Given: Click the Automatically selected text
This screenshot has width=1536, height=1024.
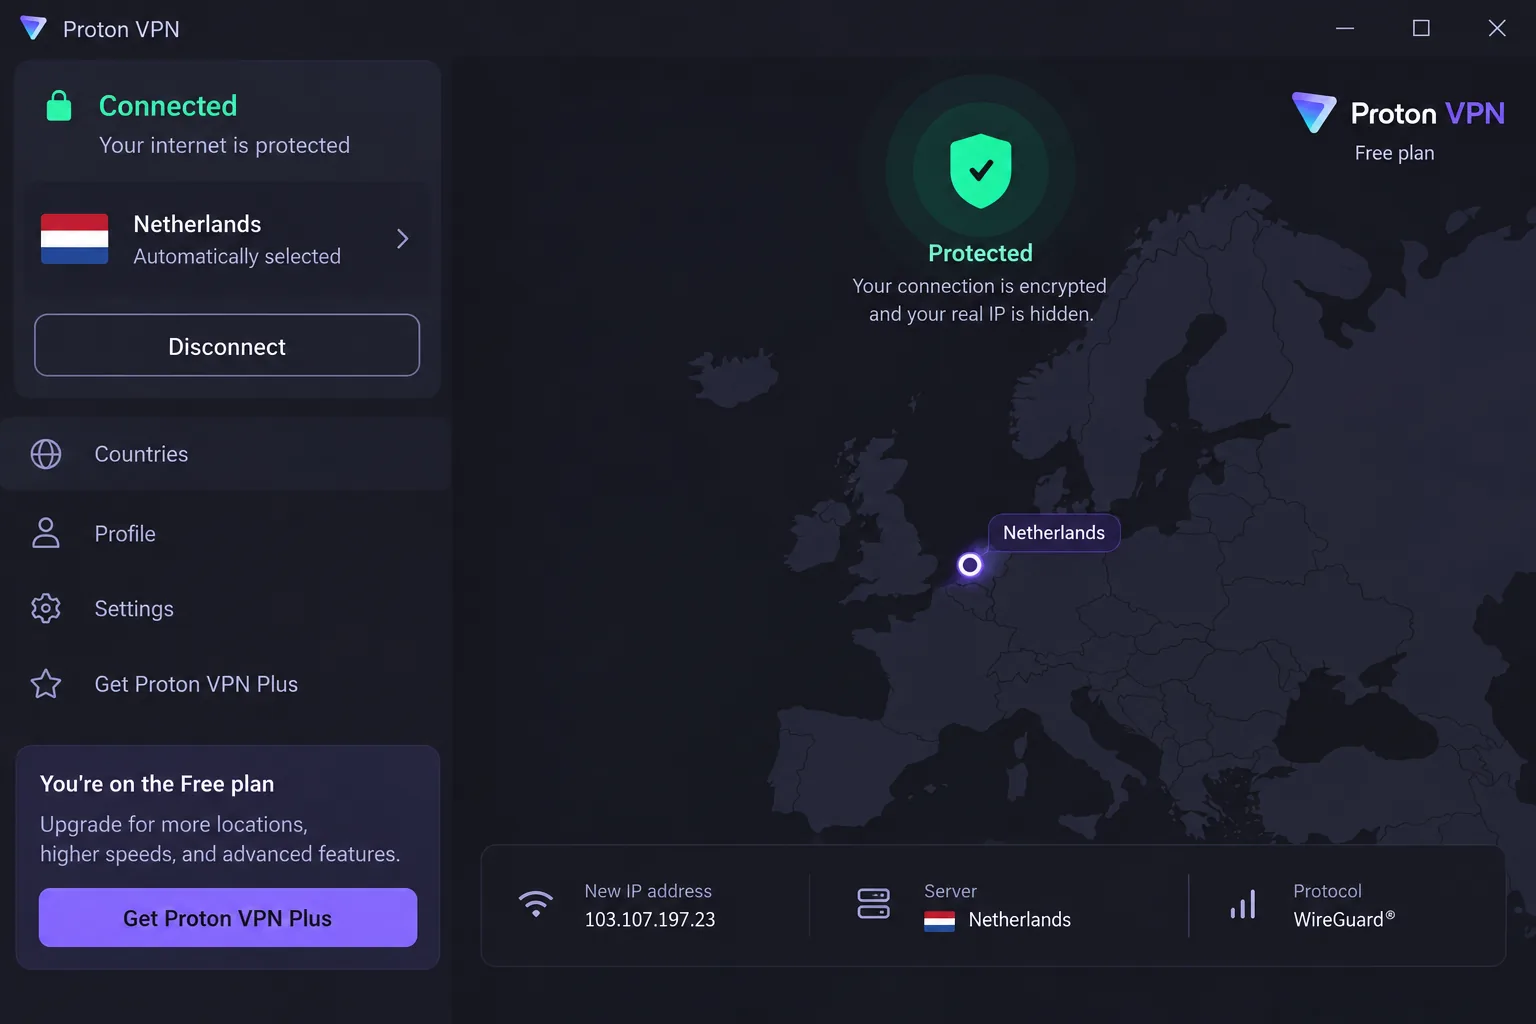Looking at the screenshot, I should coord(237,257).
